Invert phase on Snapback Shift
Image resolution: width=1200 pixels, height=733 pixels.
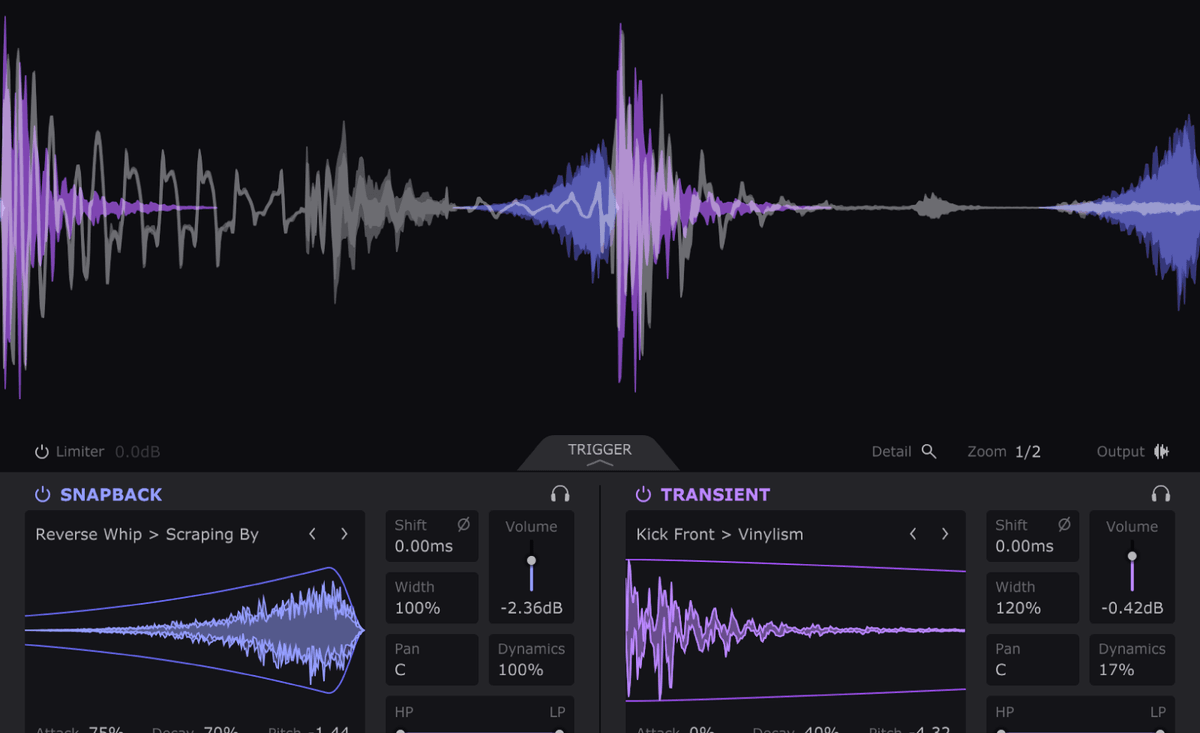click(463, 525)
